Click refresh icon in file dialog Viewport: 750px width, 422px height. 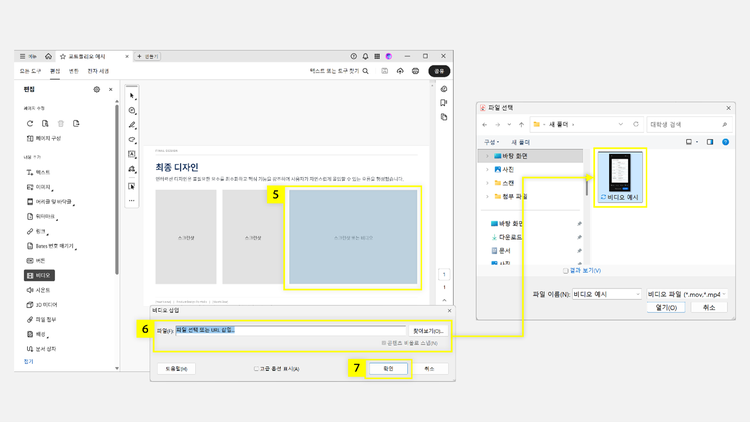[x=636, y=124]
